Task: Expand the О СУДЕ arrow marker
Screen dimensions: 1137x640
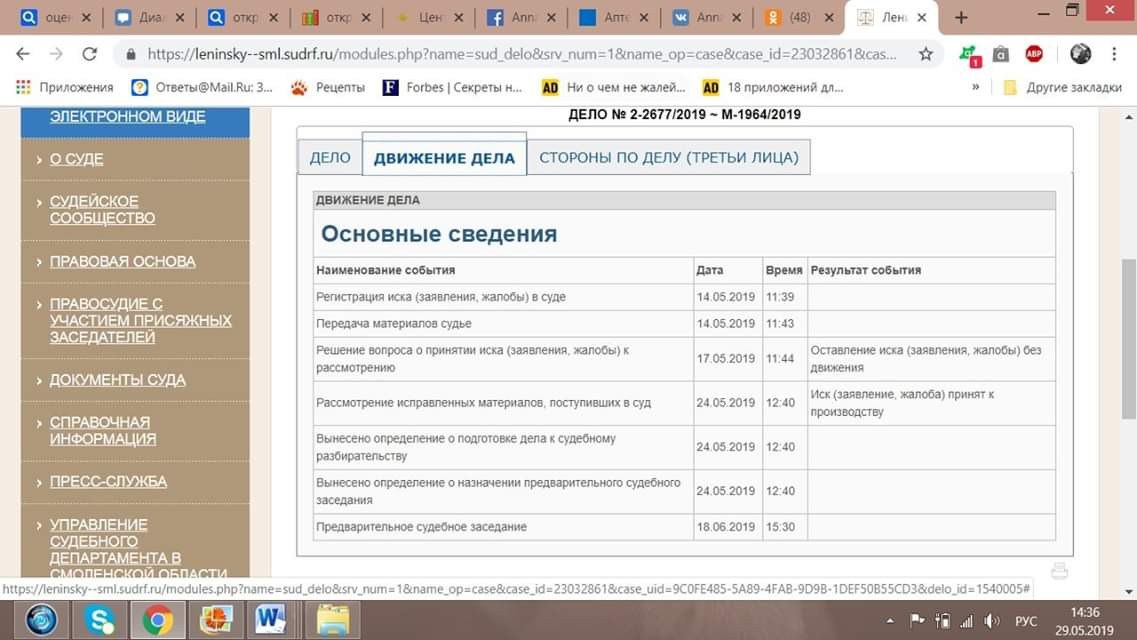Action: point(39,159)
